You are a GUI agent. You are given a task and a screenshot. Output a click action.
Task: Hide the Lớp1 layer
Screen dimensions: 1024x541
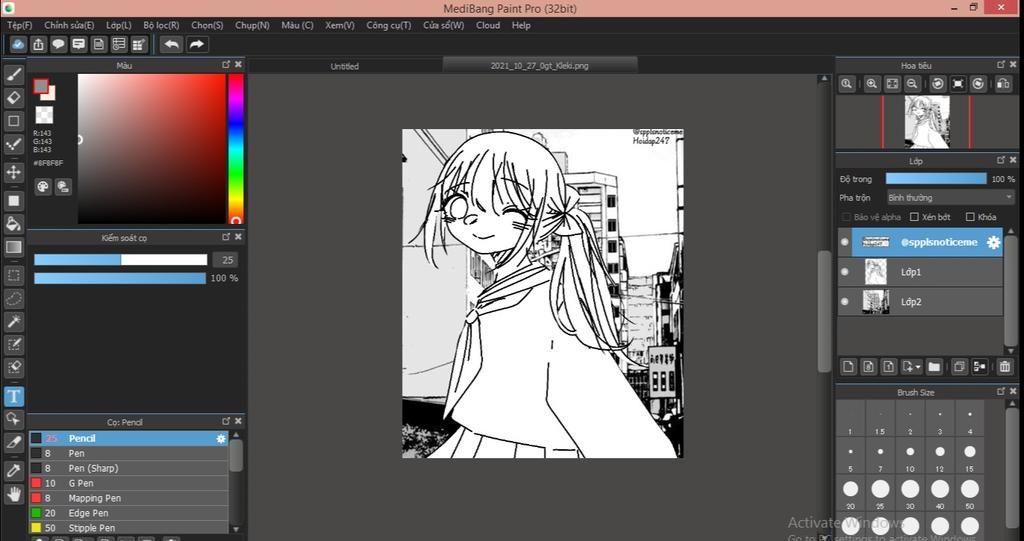tap(844, 272)
